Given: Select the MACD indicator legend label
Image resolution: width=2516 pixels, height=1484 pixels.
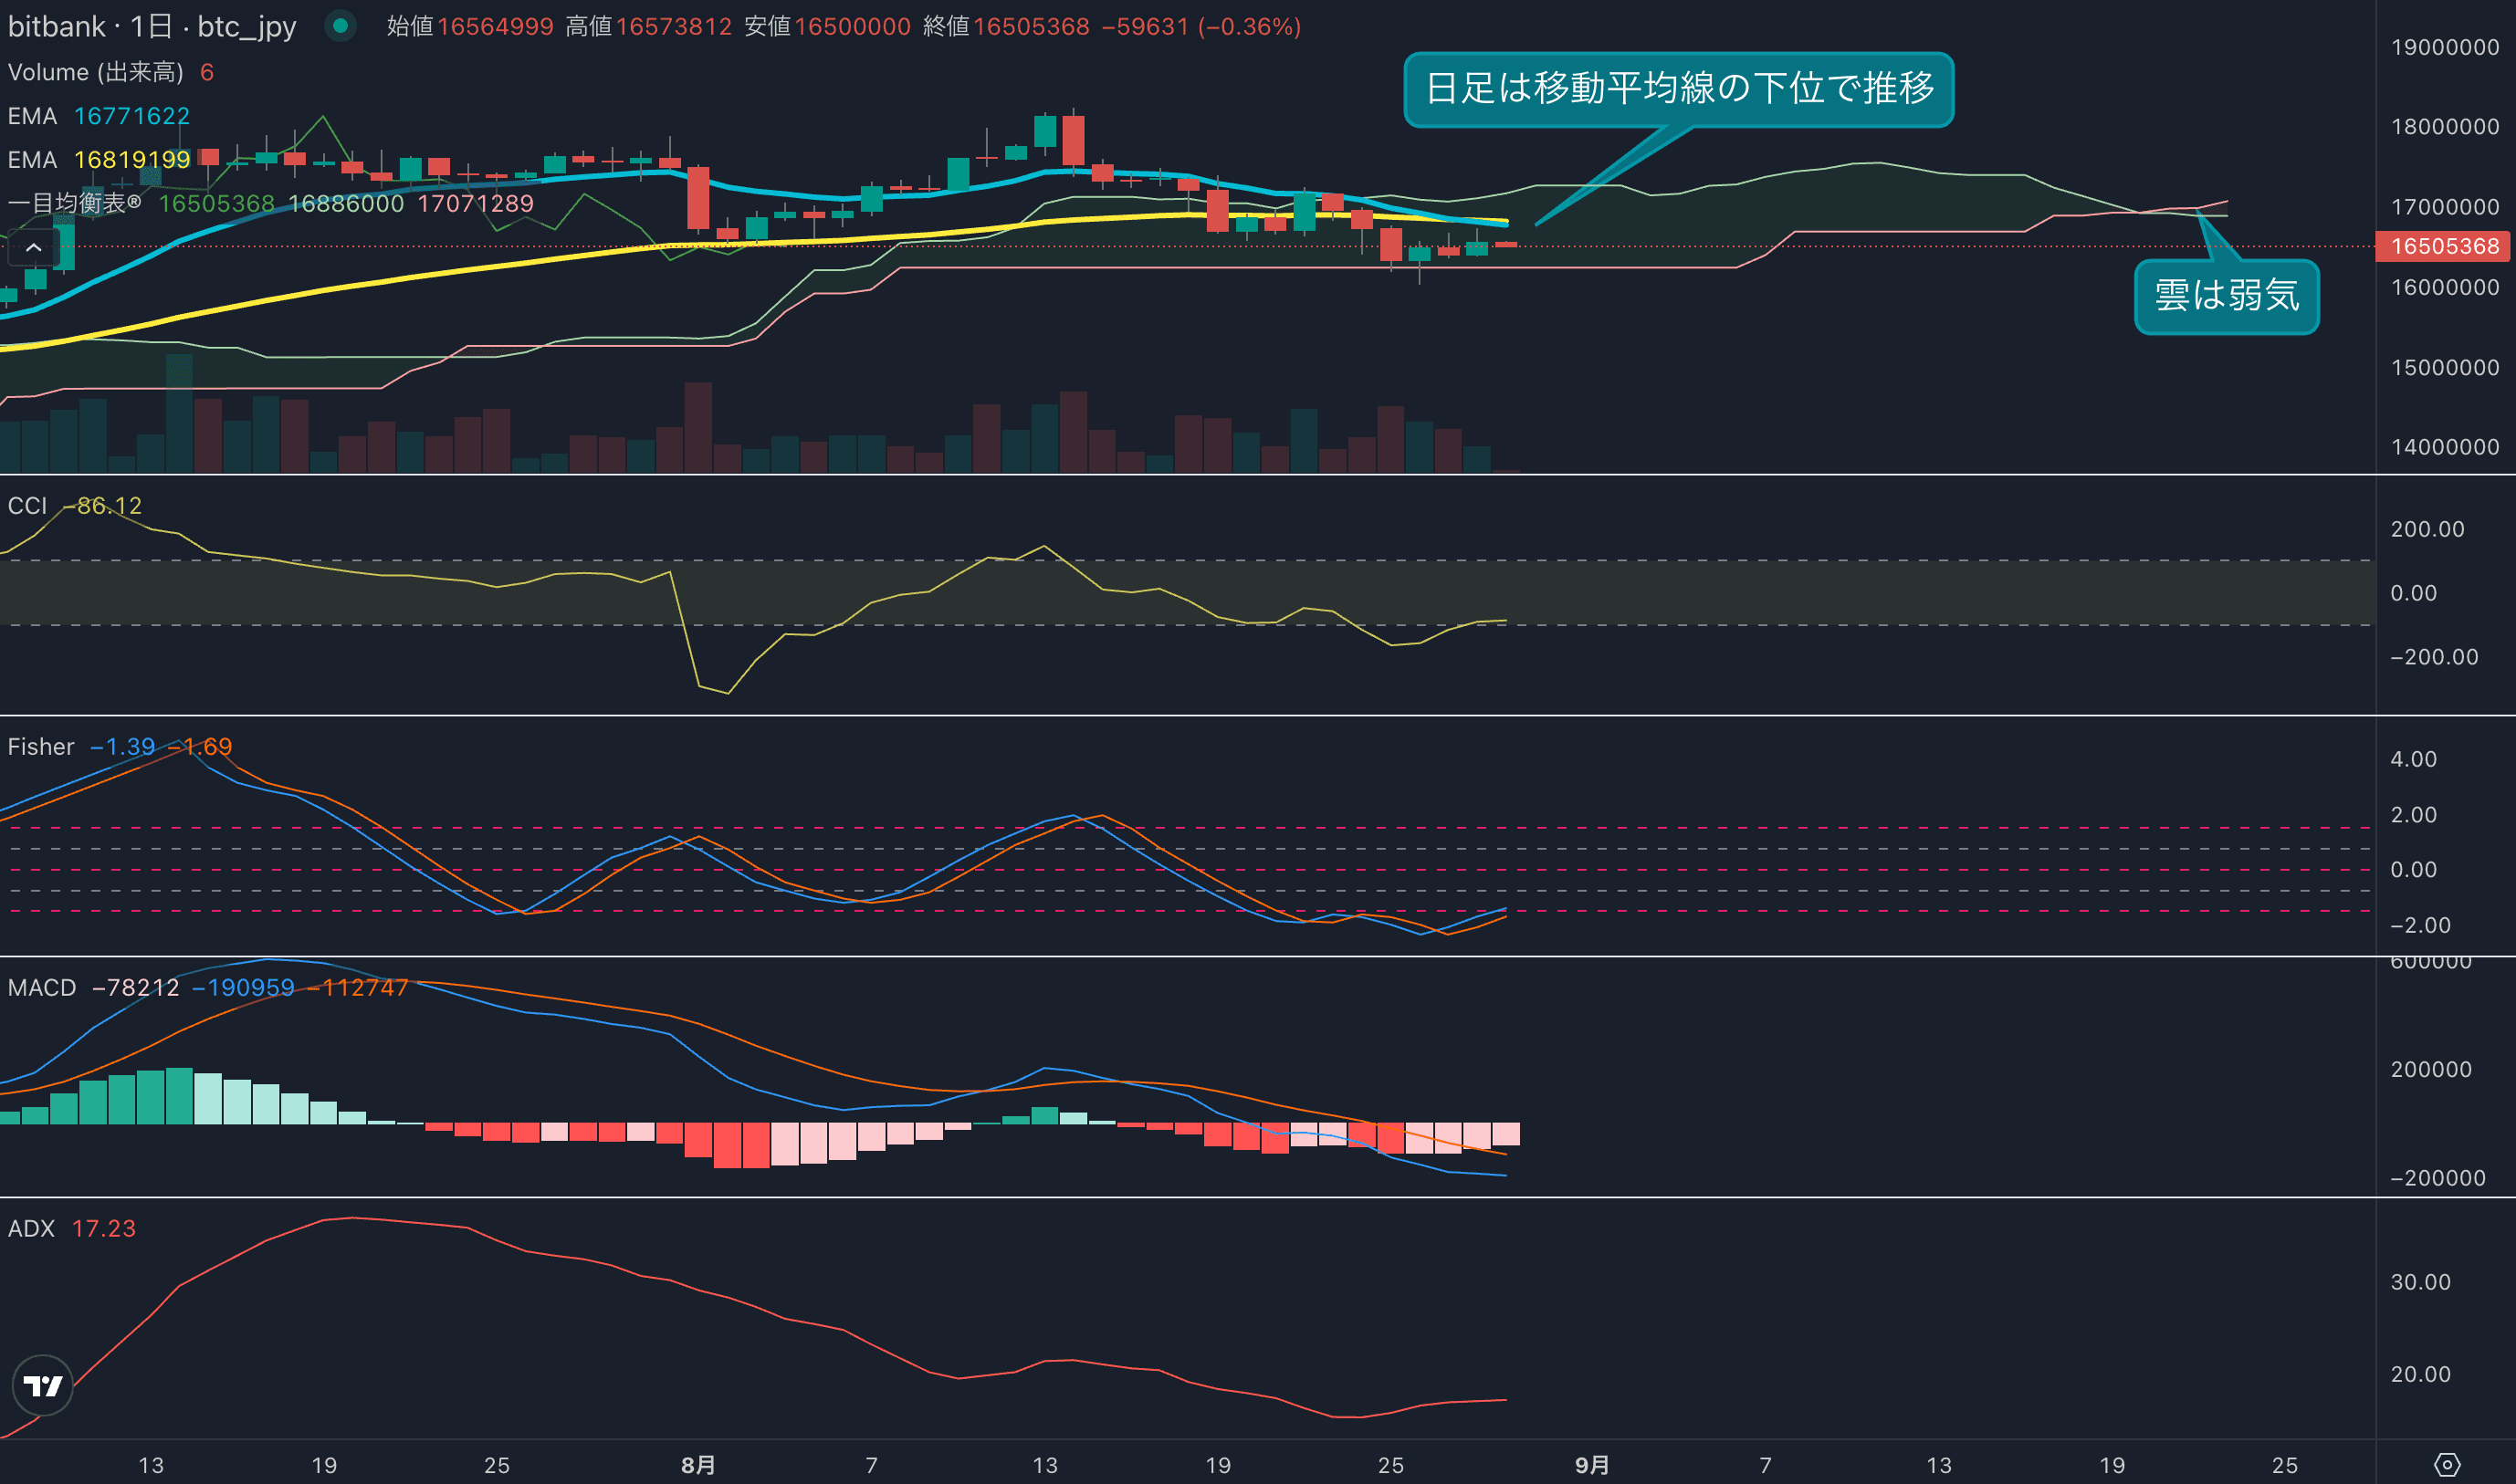Looking at the screenshot, I should click(x=42, y=988).
